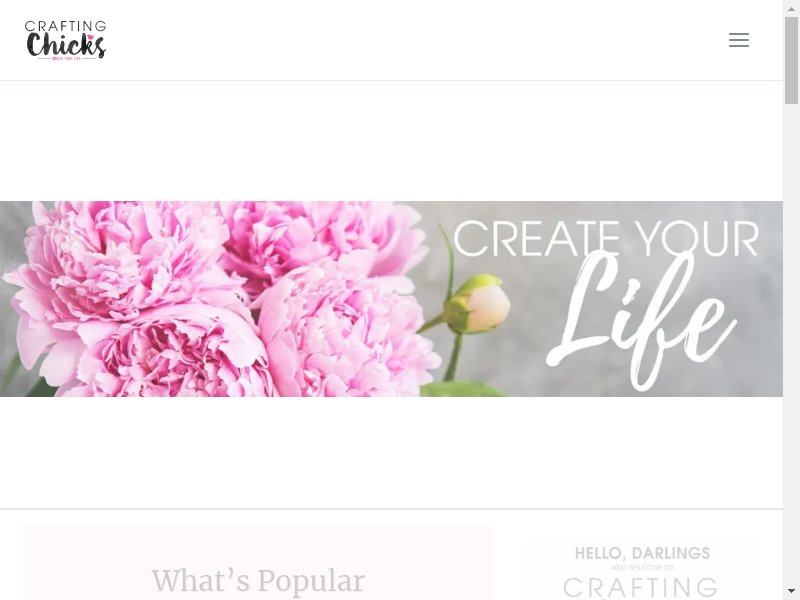Screen dimensions: 800x600
Task: Click the scrollbar up arrow
Action: (791, 9)
